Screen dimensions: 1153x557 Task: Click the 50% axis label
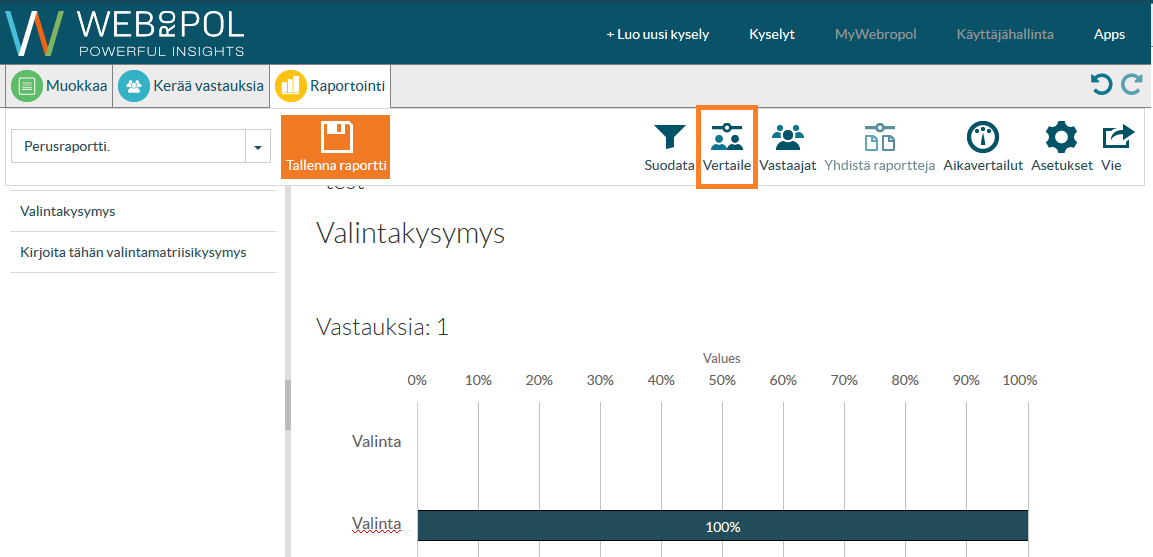[x=722, y=380]
